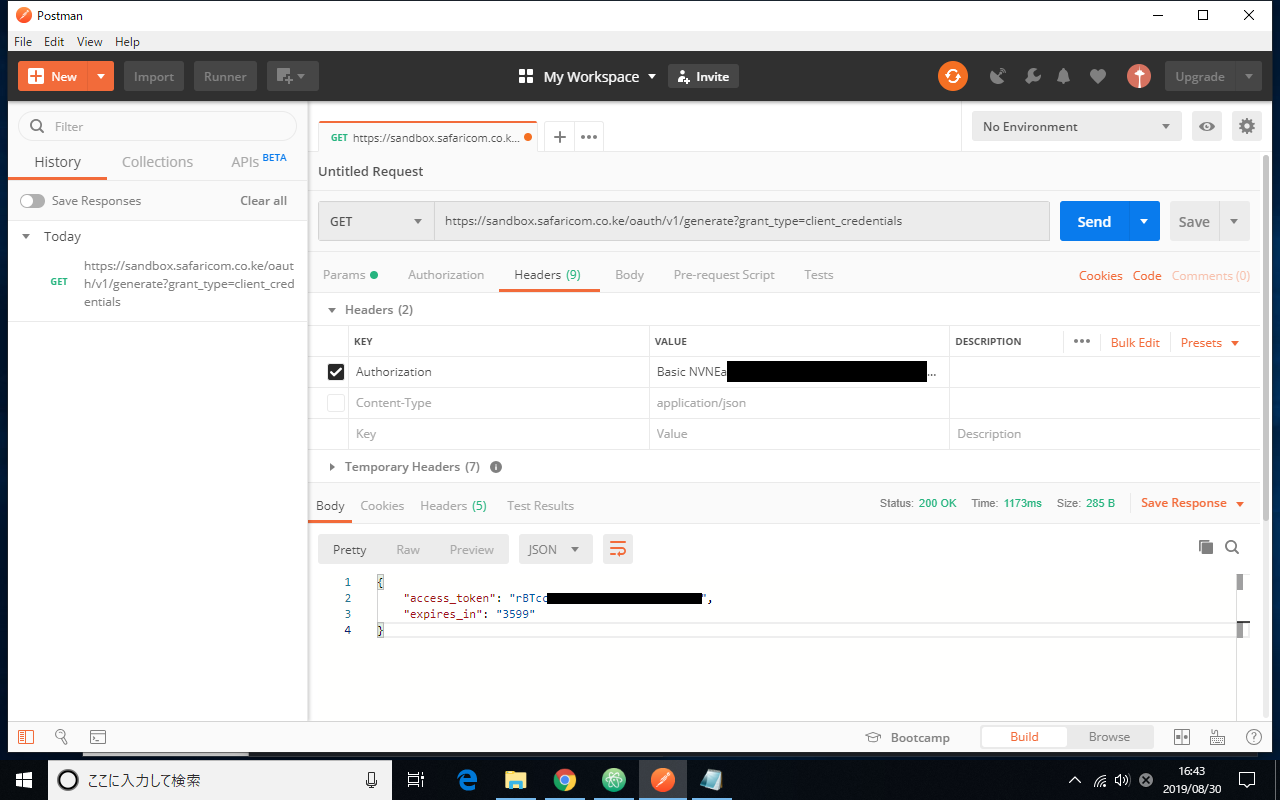1280x800 pixels.
Task: Open the No Environment dropdown
Action: [x=1077, y=126]
